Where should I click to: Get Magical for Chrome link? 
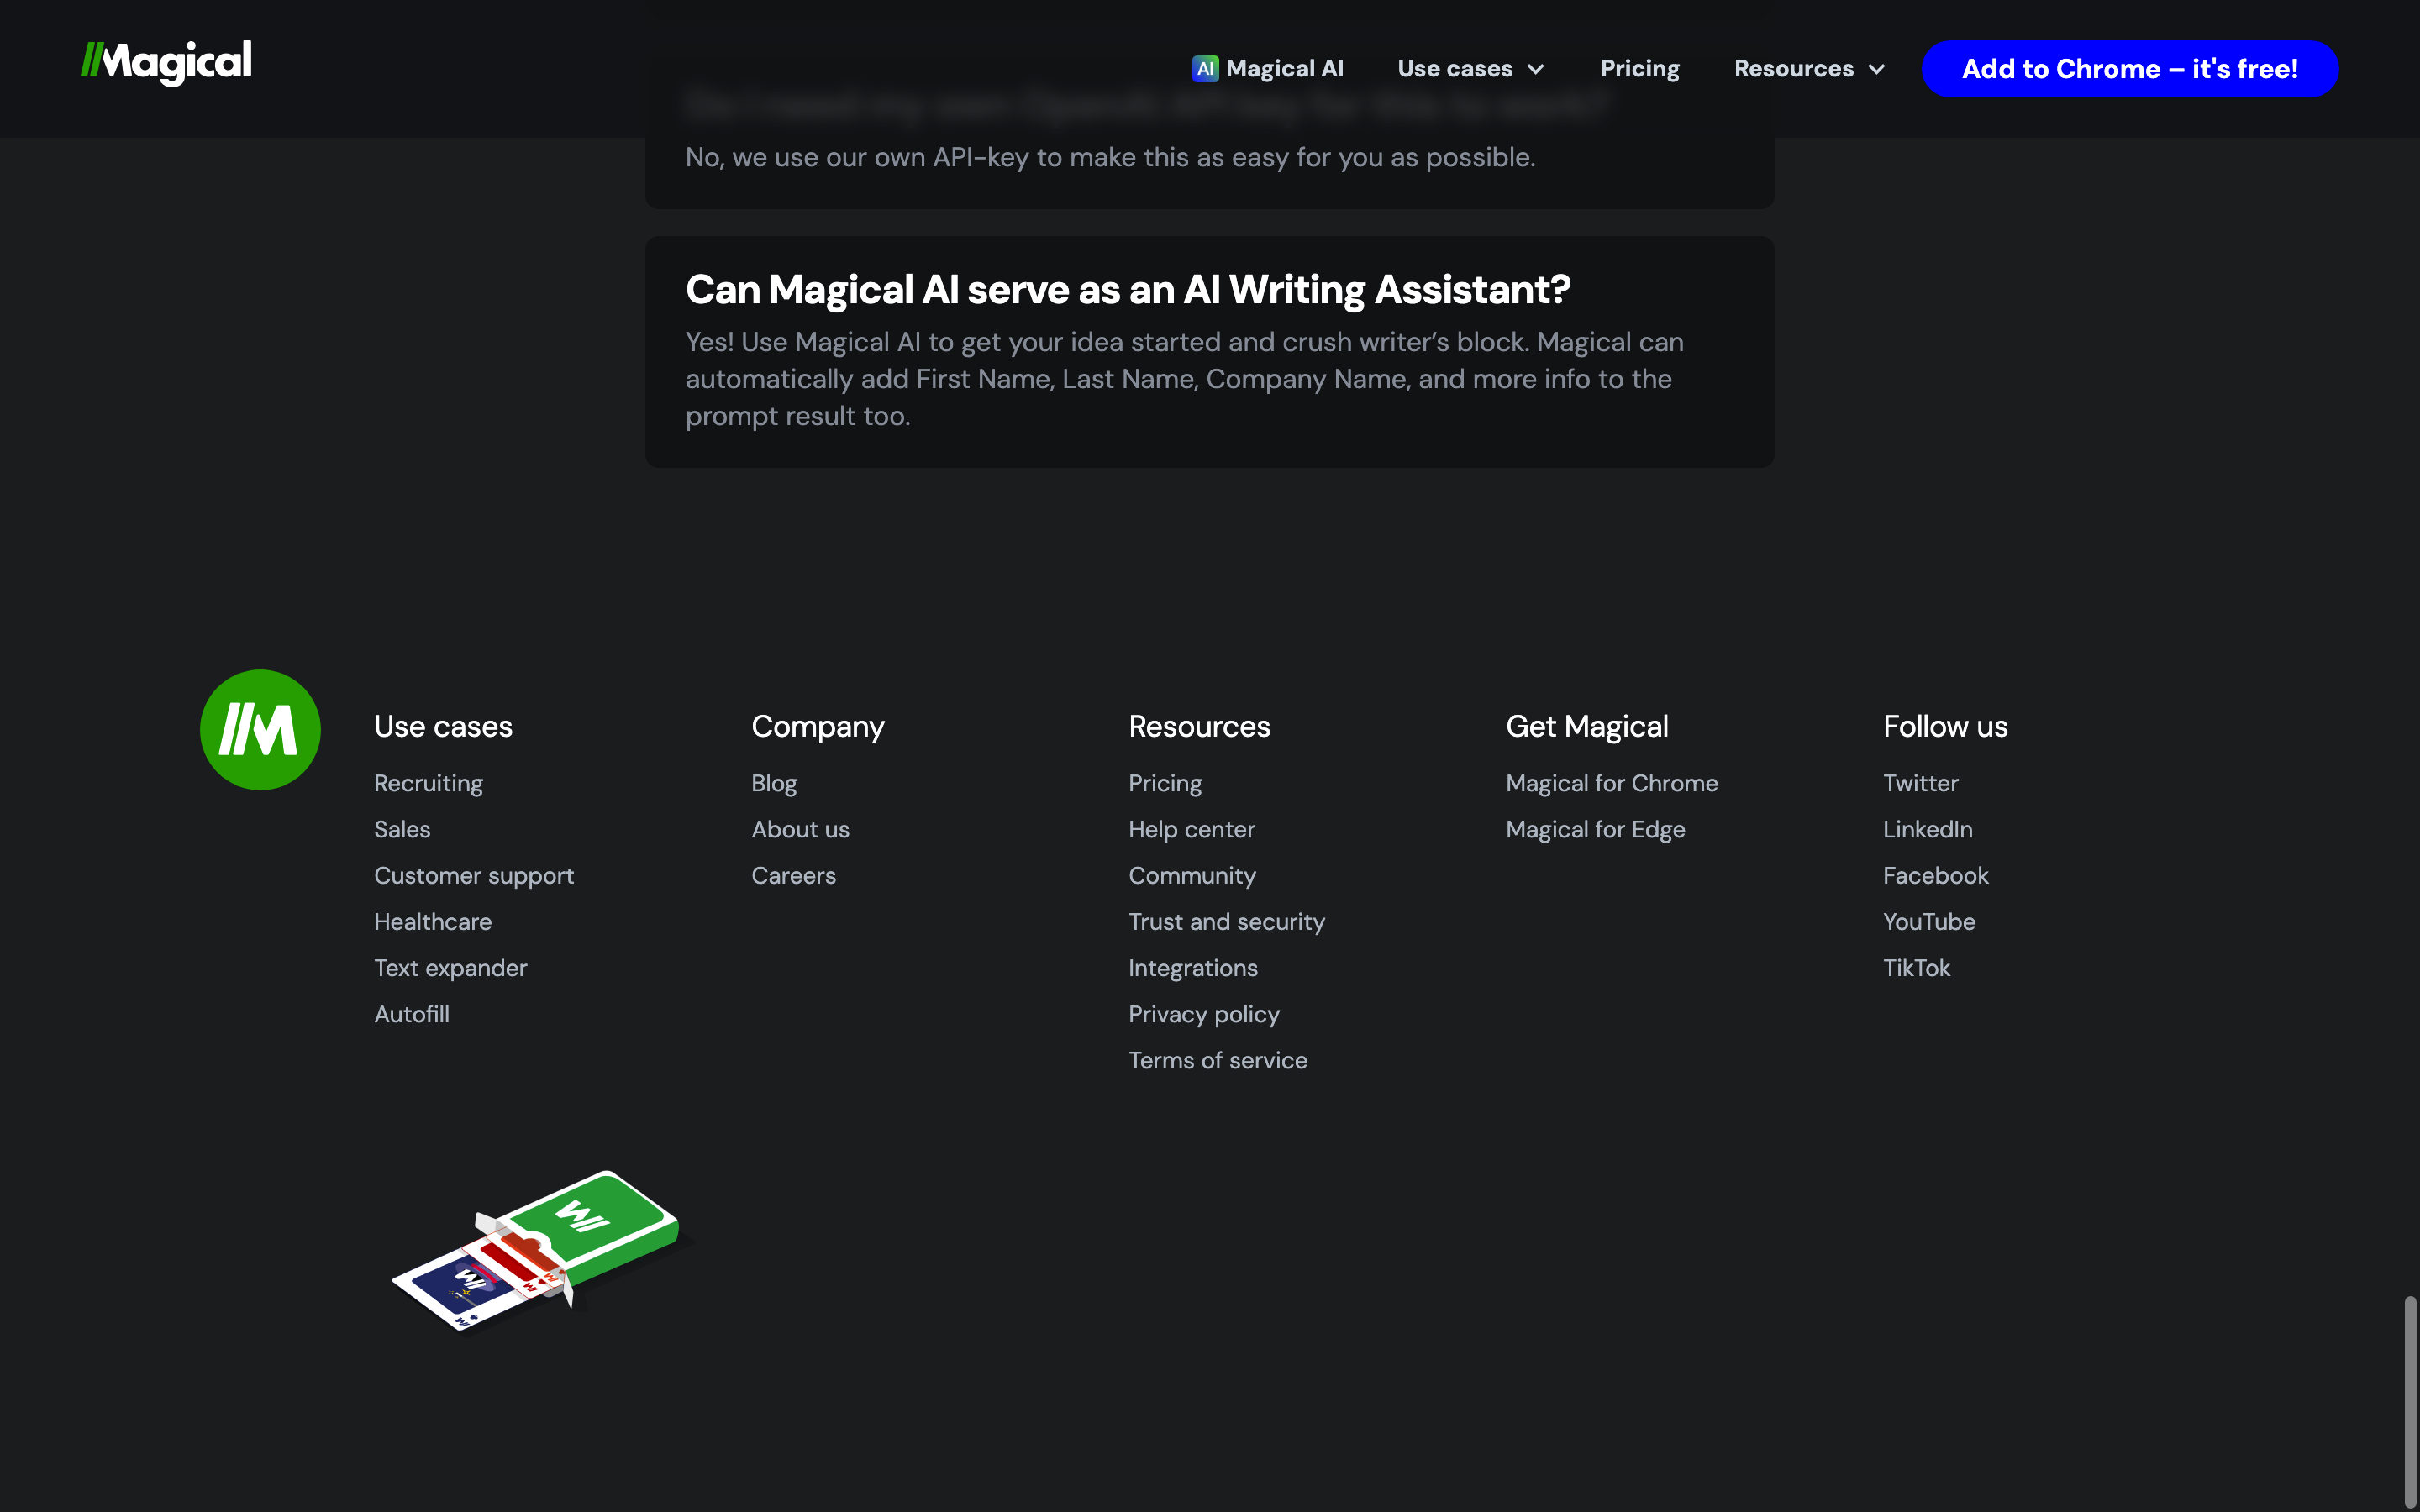point(1611,783)
